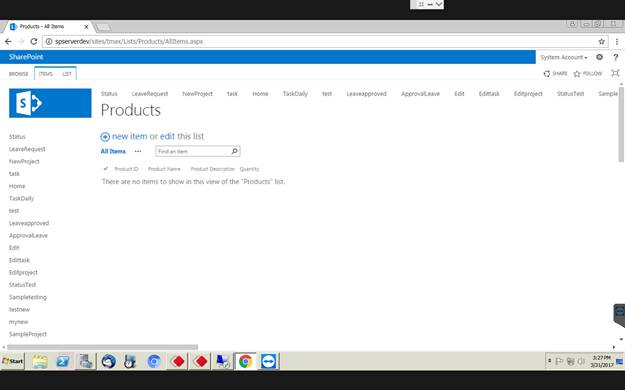Click the SharePoint site logo
This screenshot has width=625, height=390.
[50, 103]
